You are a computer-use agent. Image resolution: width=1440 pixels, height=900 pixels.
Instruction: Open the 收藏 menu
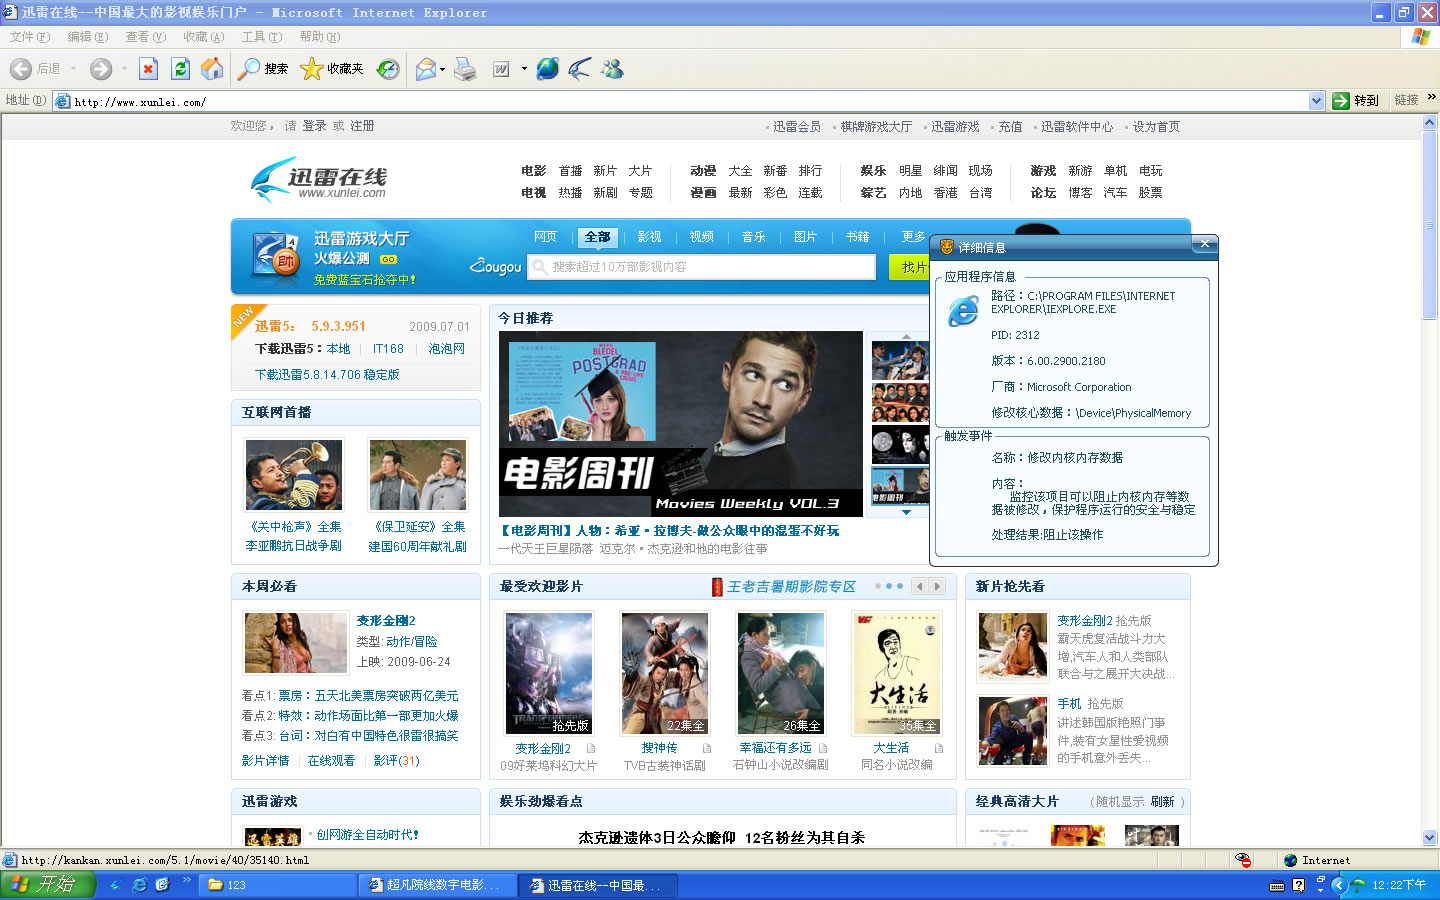203,37
